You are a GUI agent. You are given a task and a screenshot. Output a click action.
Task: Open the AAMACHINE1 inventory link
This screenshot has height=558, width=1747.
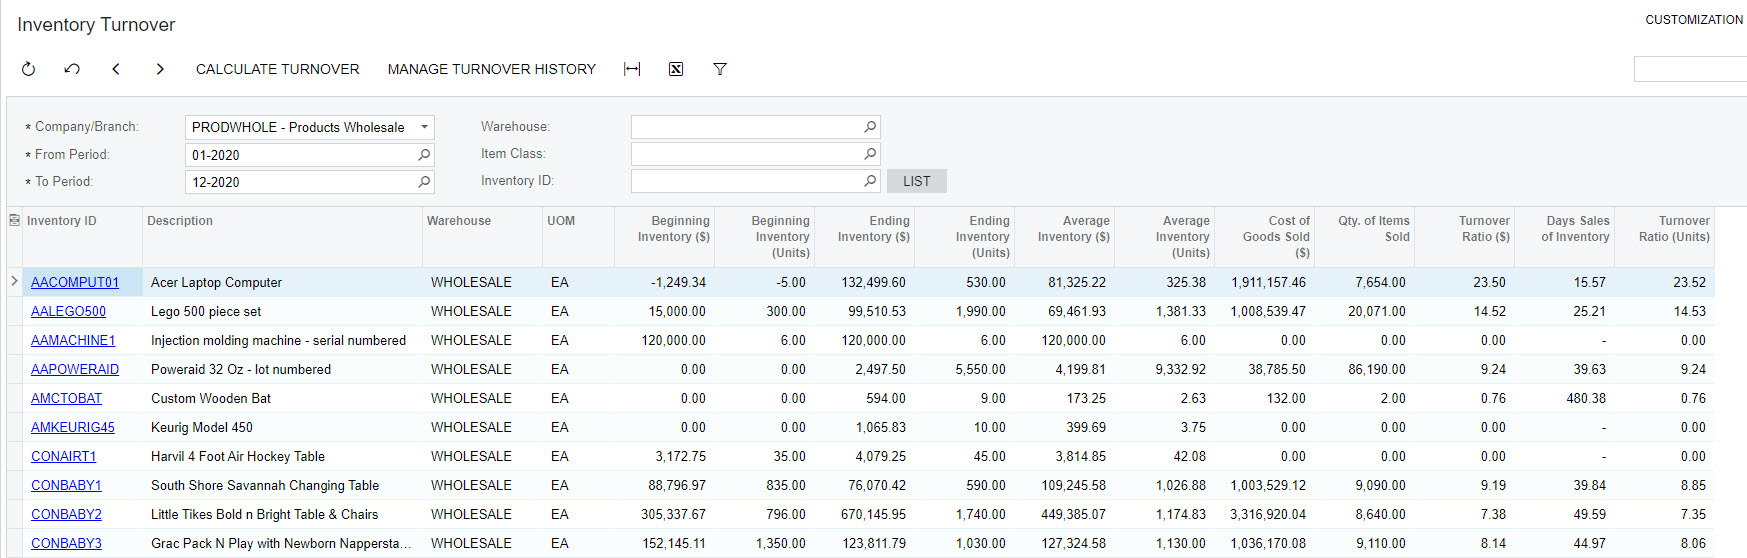pos(73,341)
